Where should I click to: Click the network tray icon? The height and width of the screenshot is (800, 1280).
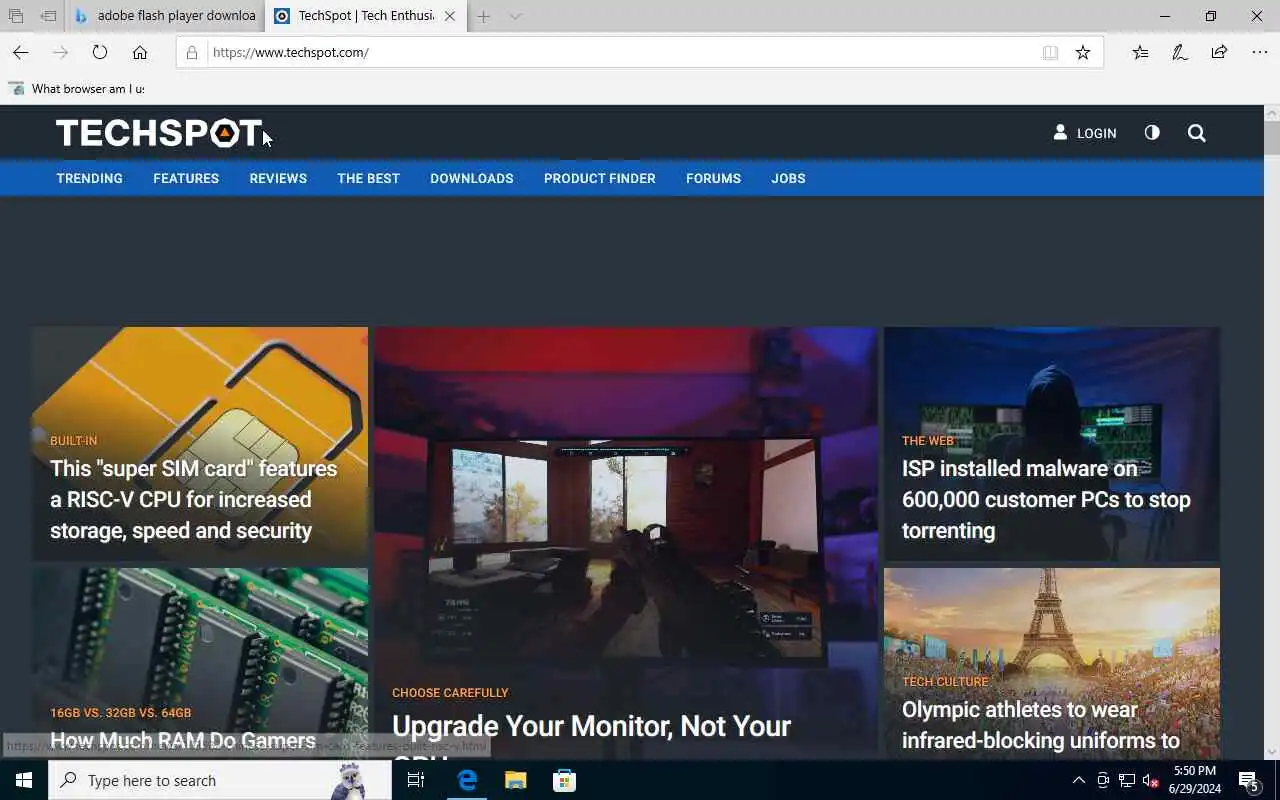[1127, 780]
